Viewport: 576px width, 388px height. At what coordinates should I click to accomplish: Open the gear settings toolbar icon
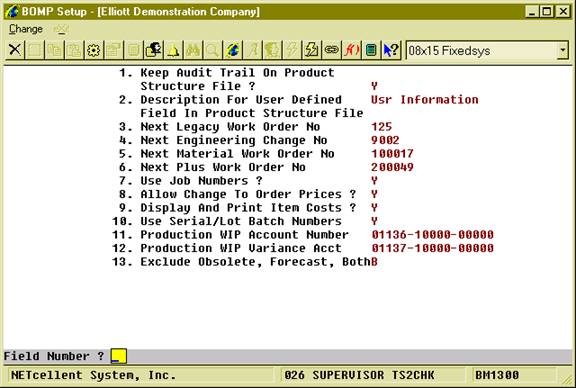point(94,50)
